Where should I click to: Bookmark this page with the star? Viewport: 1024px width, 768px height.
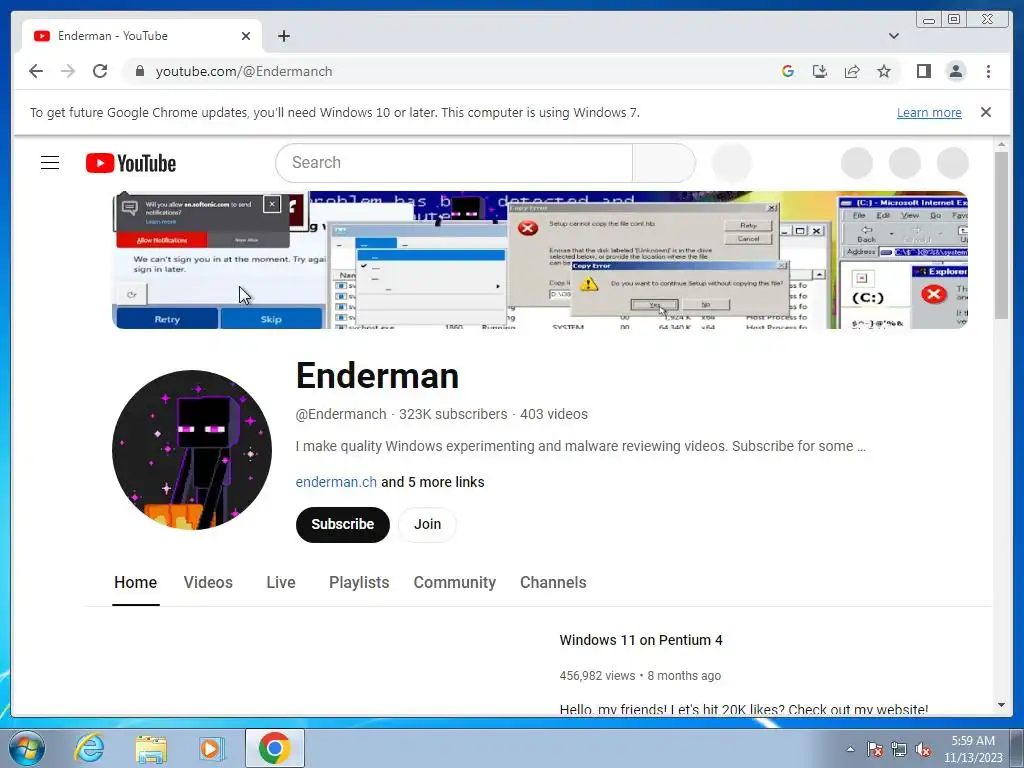884,71
